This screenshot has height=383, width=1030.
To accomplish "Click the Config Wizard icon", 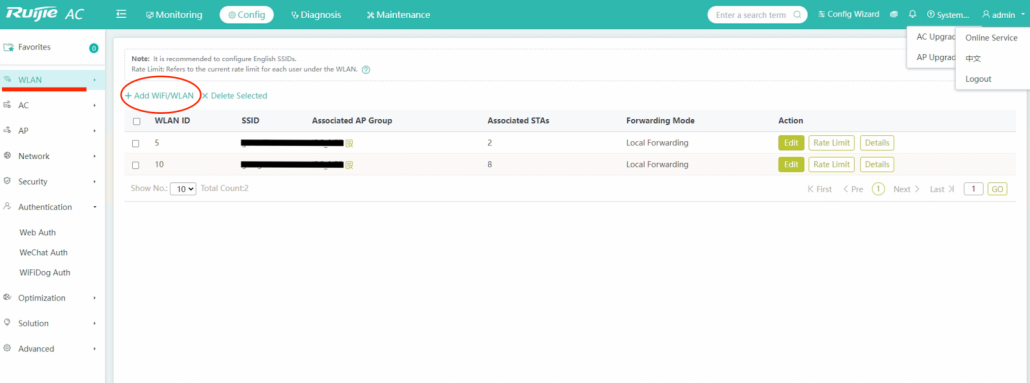I will [822, 14].
